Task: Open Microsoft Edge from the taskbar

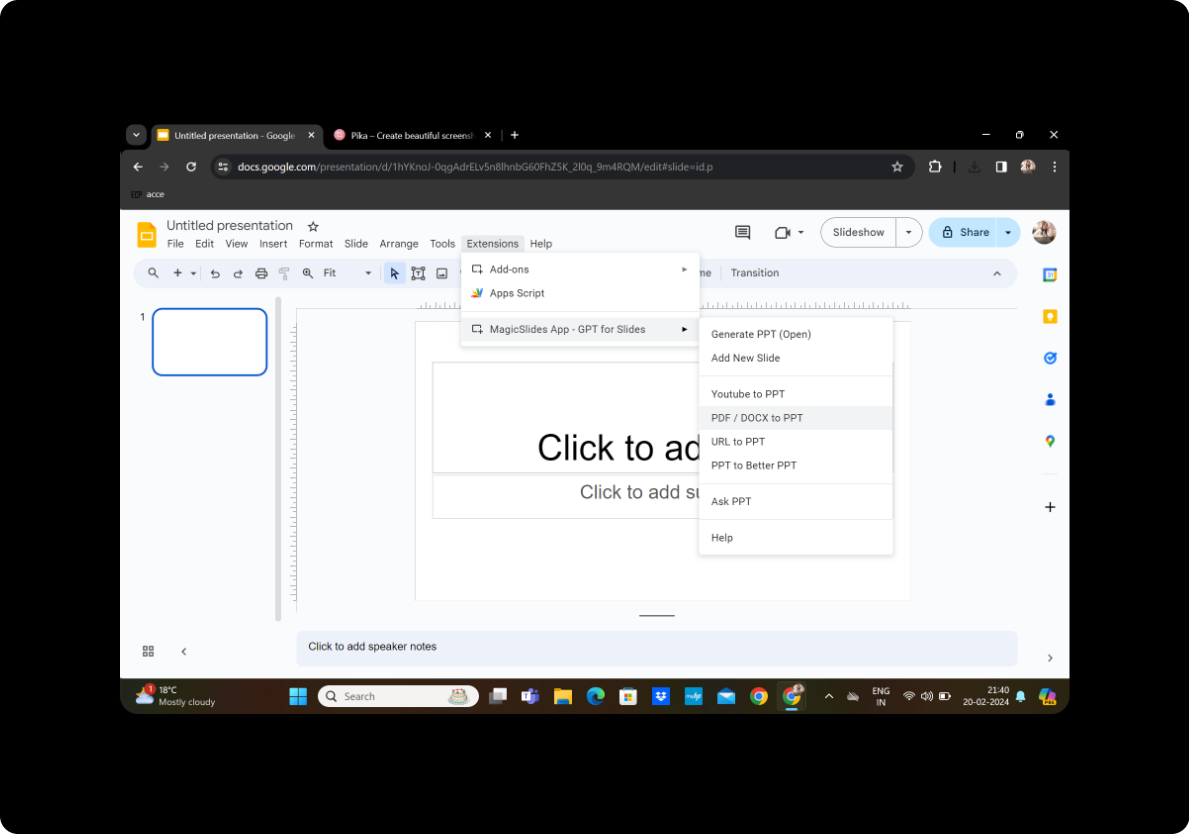Action: pyautogui.click(x=595, y=696)
